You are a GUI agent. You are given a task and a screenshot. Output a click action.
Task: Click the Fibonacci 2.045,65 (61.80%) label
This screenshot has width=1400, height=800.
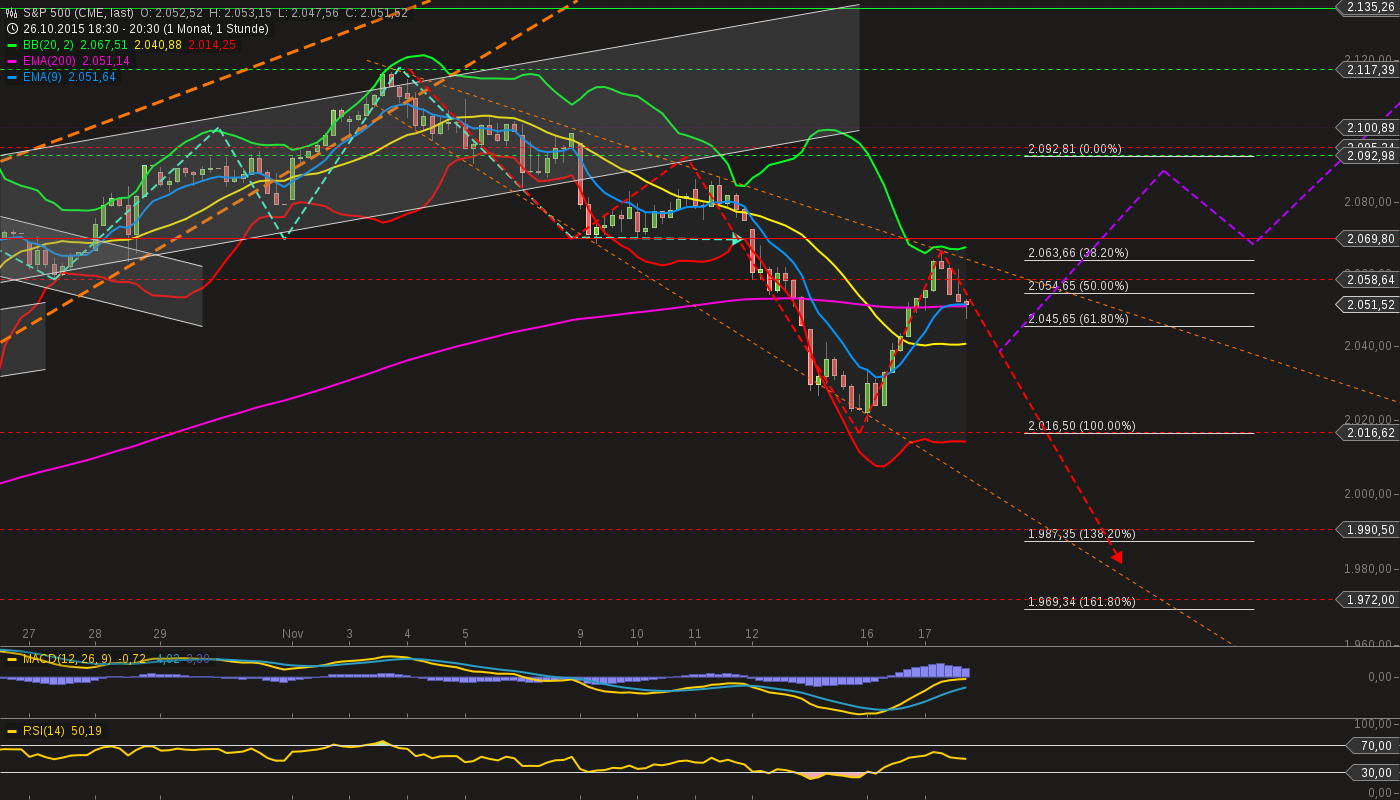tap(1078, 319)
